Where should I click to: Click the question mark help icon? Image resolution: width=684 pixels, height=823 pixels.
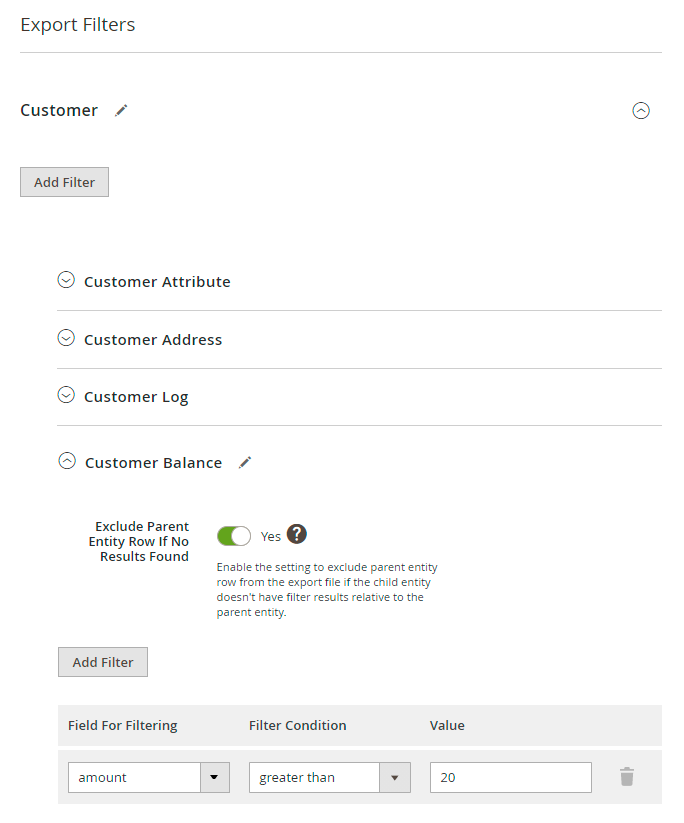click(296, 534)
